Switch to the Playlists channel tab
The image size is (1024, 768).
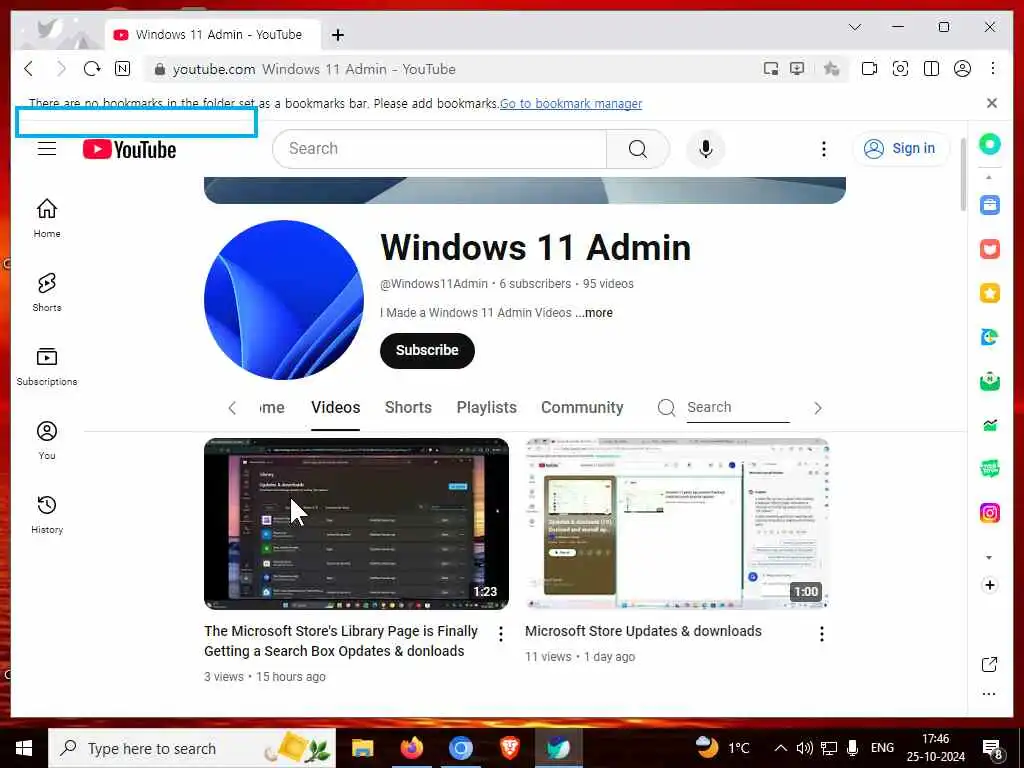pyautogui.click(x=487, y=408)
